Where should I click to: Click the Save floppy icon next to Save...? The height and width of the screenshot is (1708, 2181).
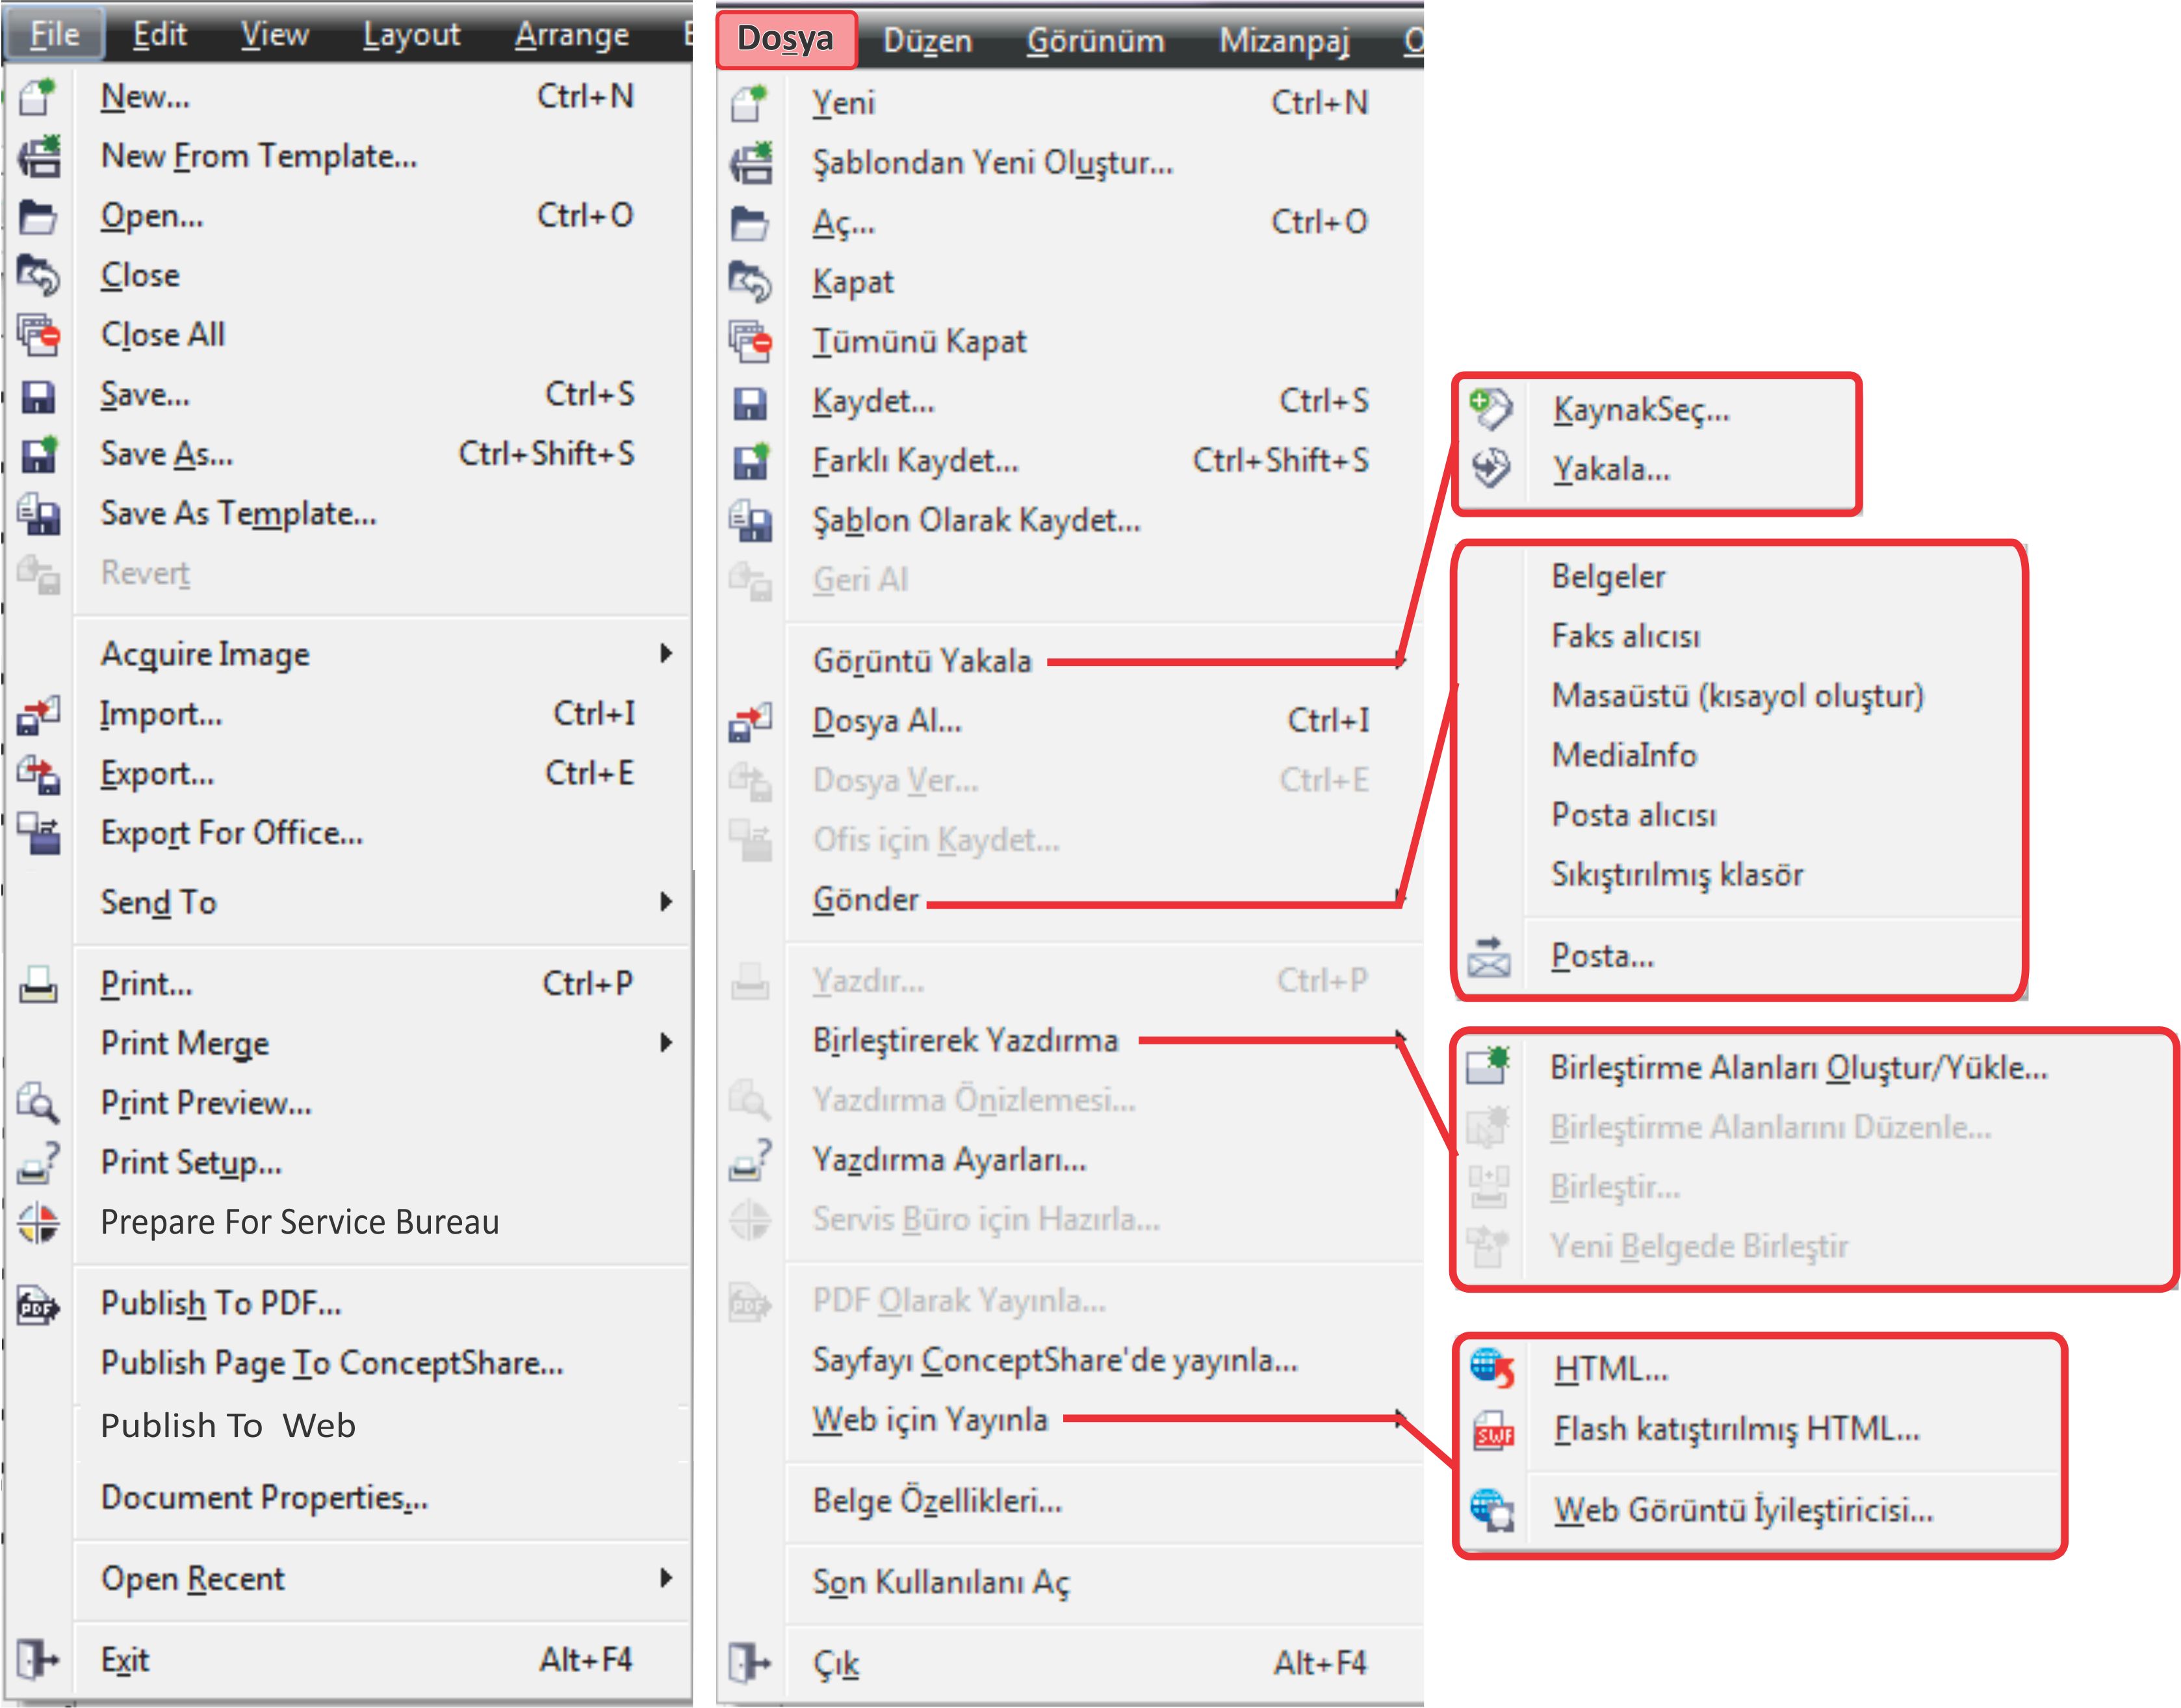click(x=38, y=396)
